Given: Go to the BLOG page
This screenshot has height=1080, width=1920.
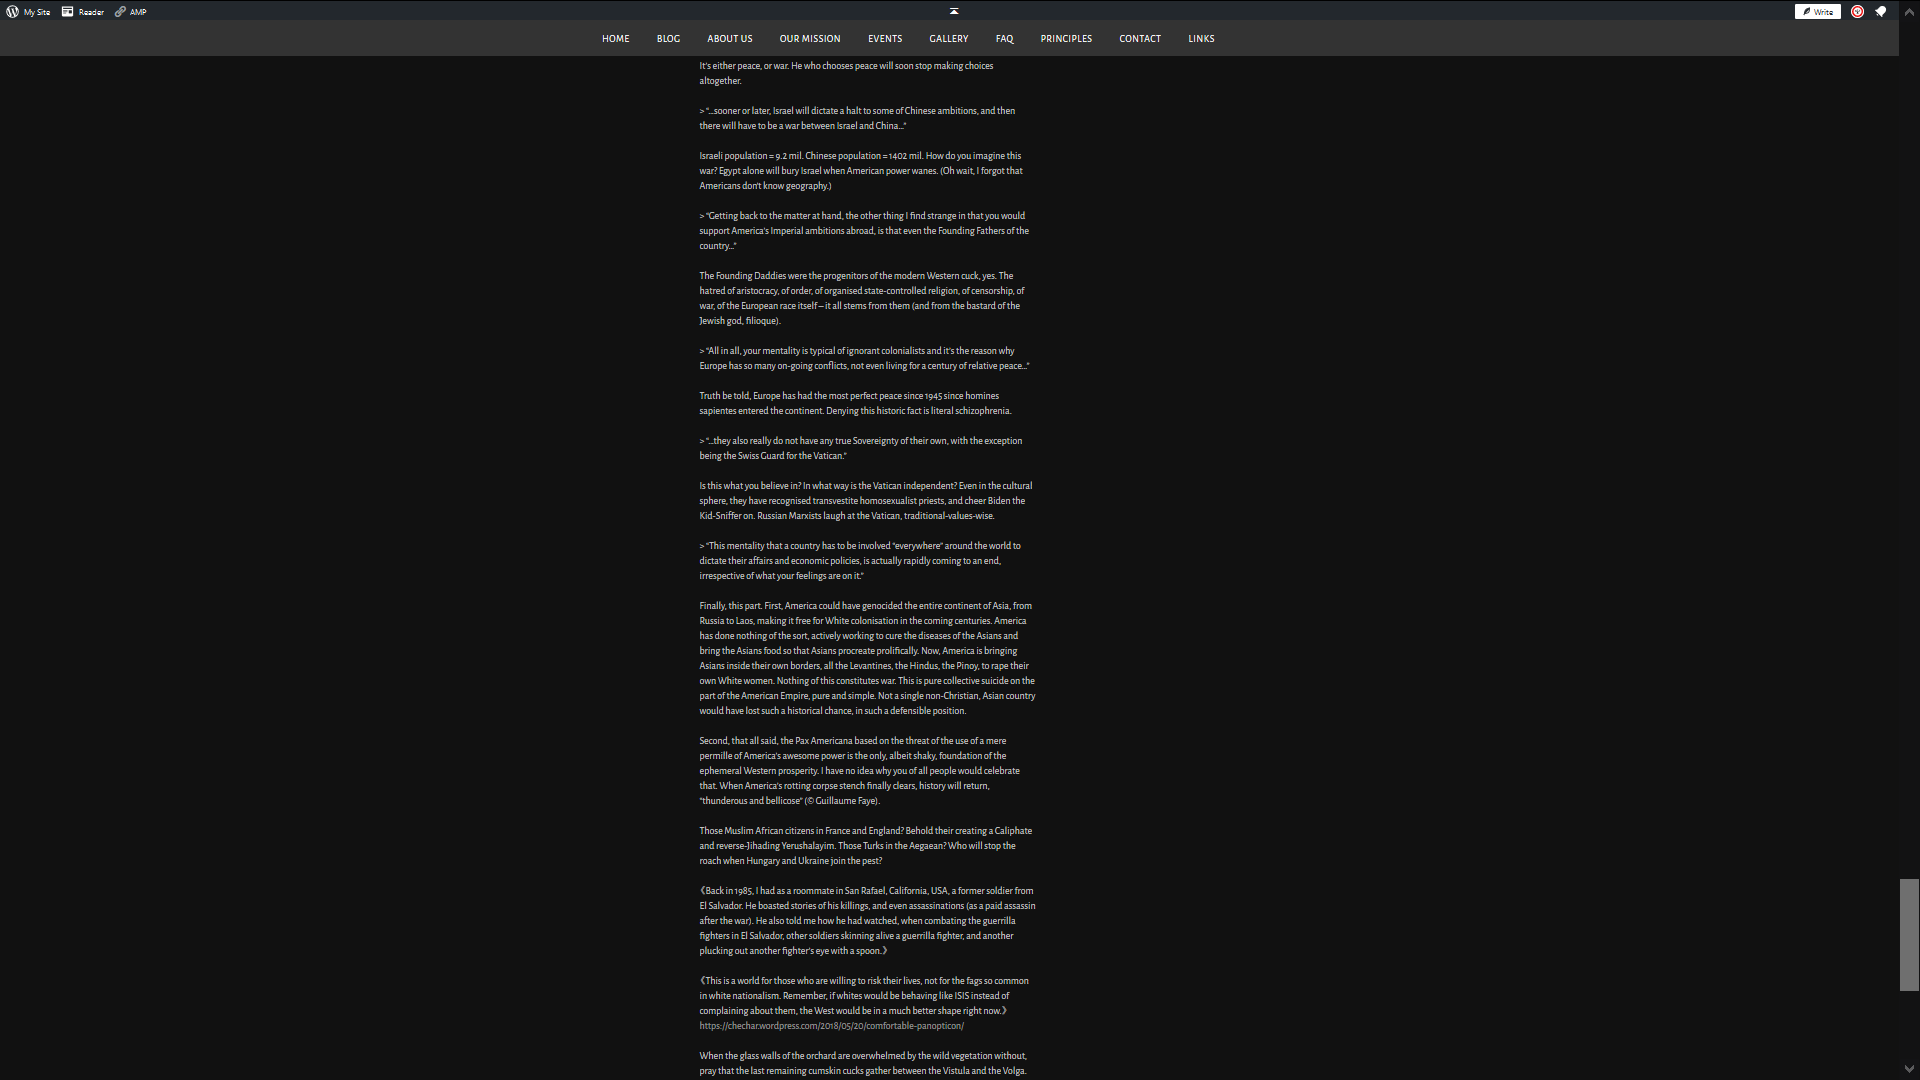Looking at the screenshot, I should tap(668, 39).
